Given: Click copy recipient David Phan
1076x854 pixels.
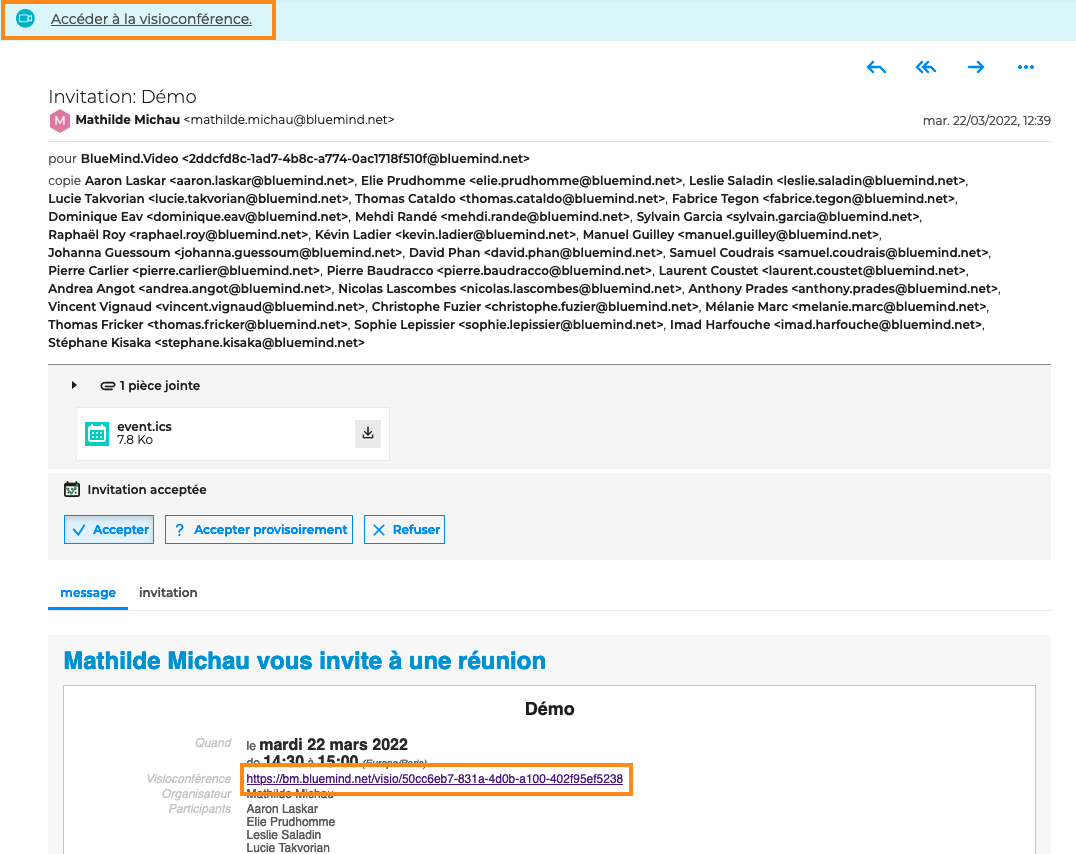Looking at the screenshot, I should click(536, 253).
